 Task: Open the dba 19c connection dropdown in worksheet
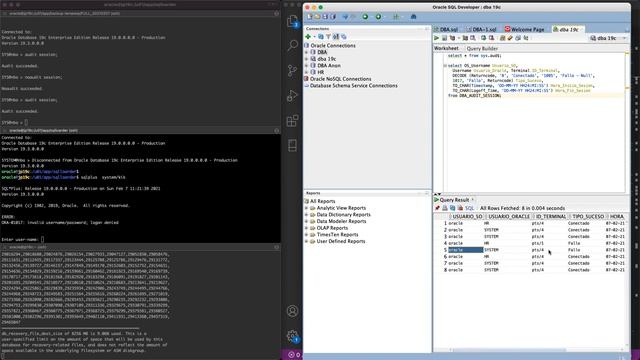point(608,38)
